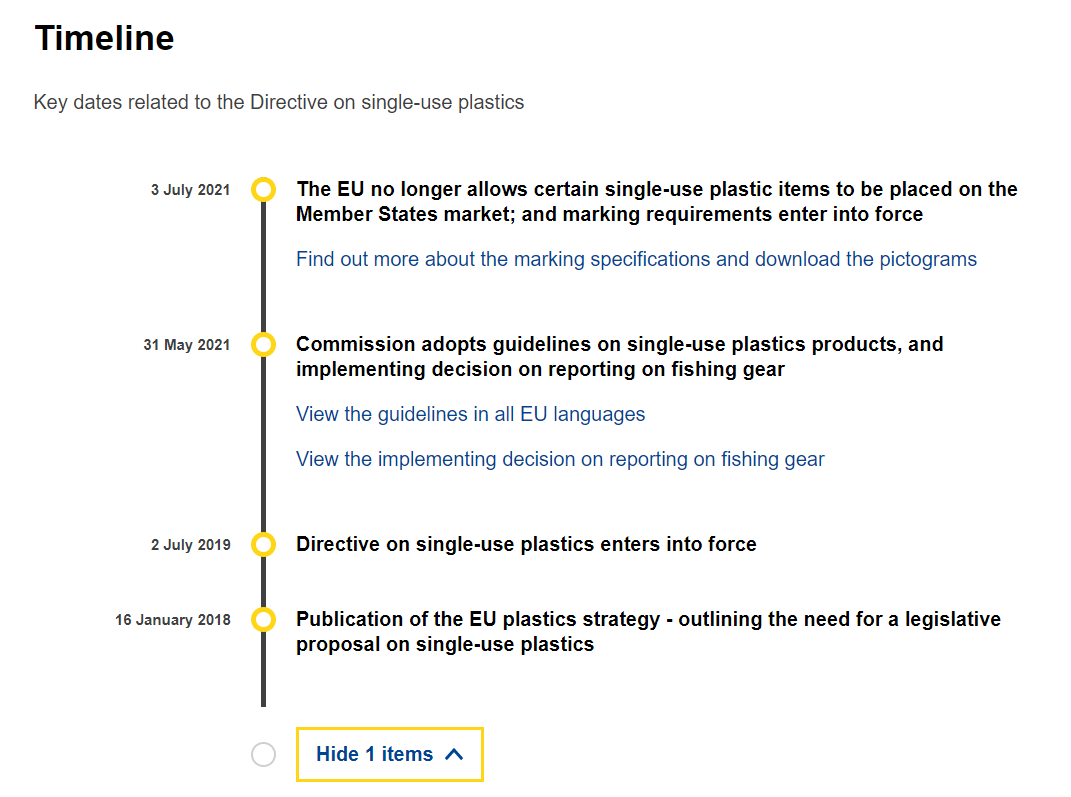1071x797 pixels.
Task: Click the 2 July 2019 timeline marker circle
Action: point(264,544)
